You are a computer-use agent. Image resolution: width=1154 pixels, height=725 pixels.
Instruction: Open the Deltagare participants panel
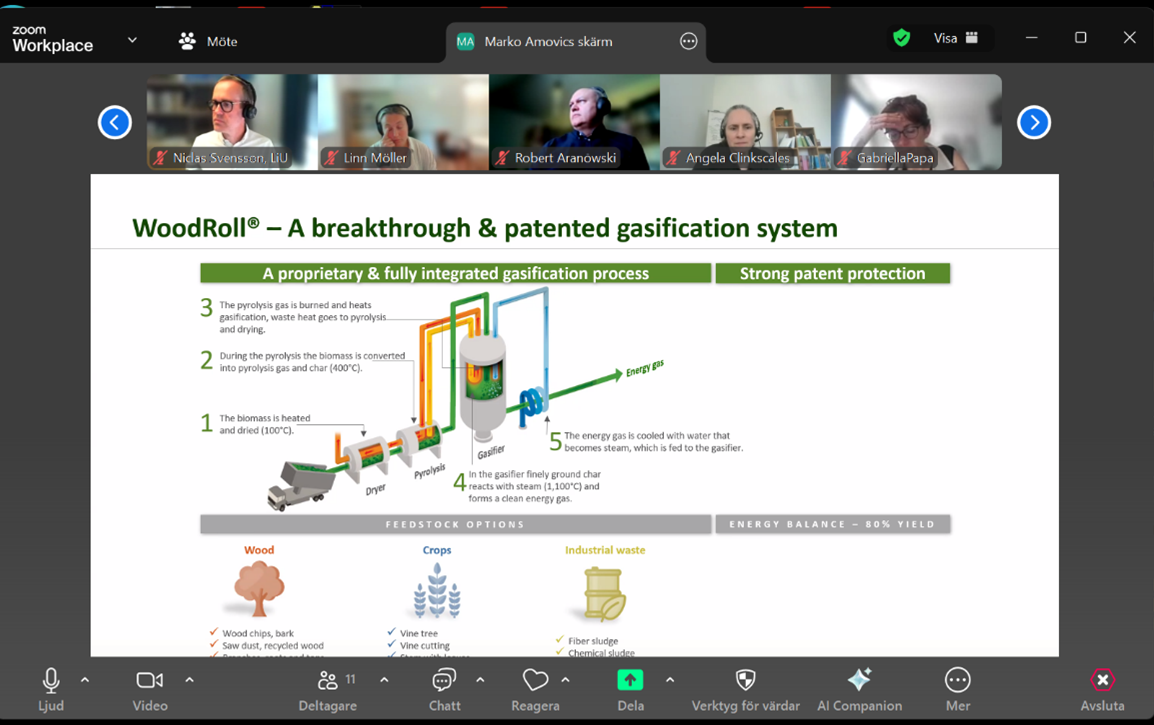[x=327, y=681]
